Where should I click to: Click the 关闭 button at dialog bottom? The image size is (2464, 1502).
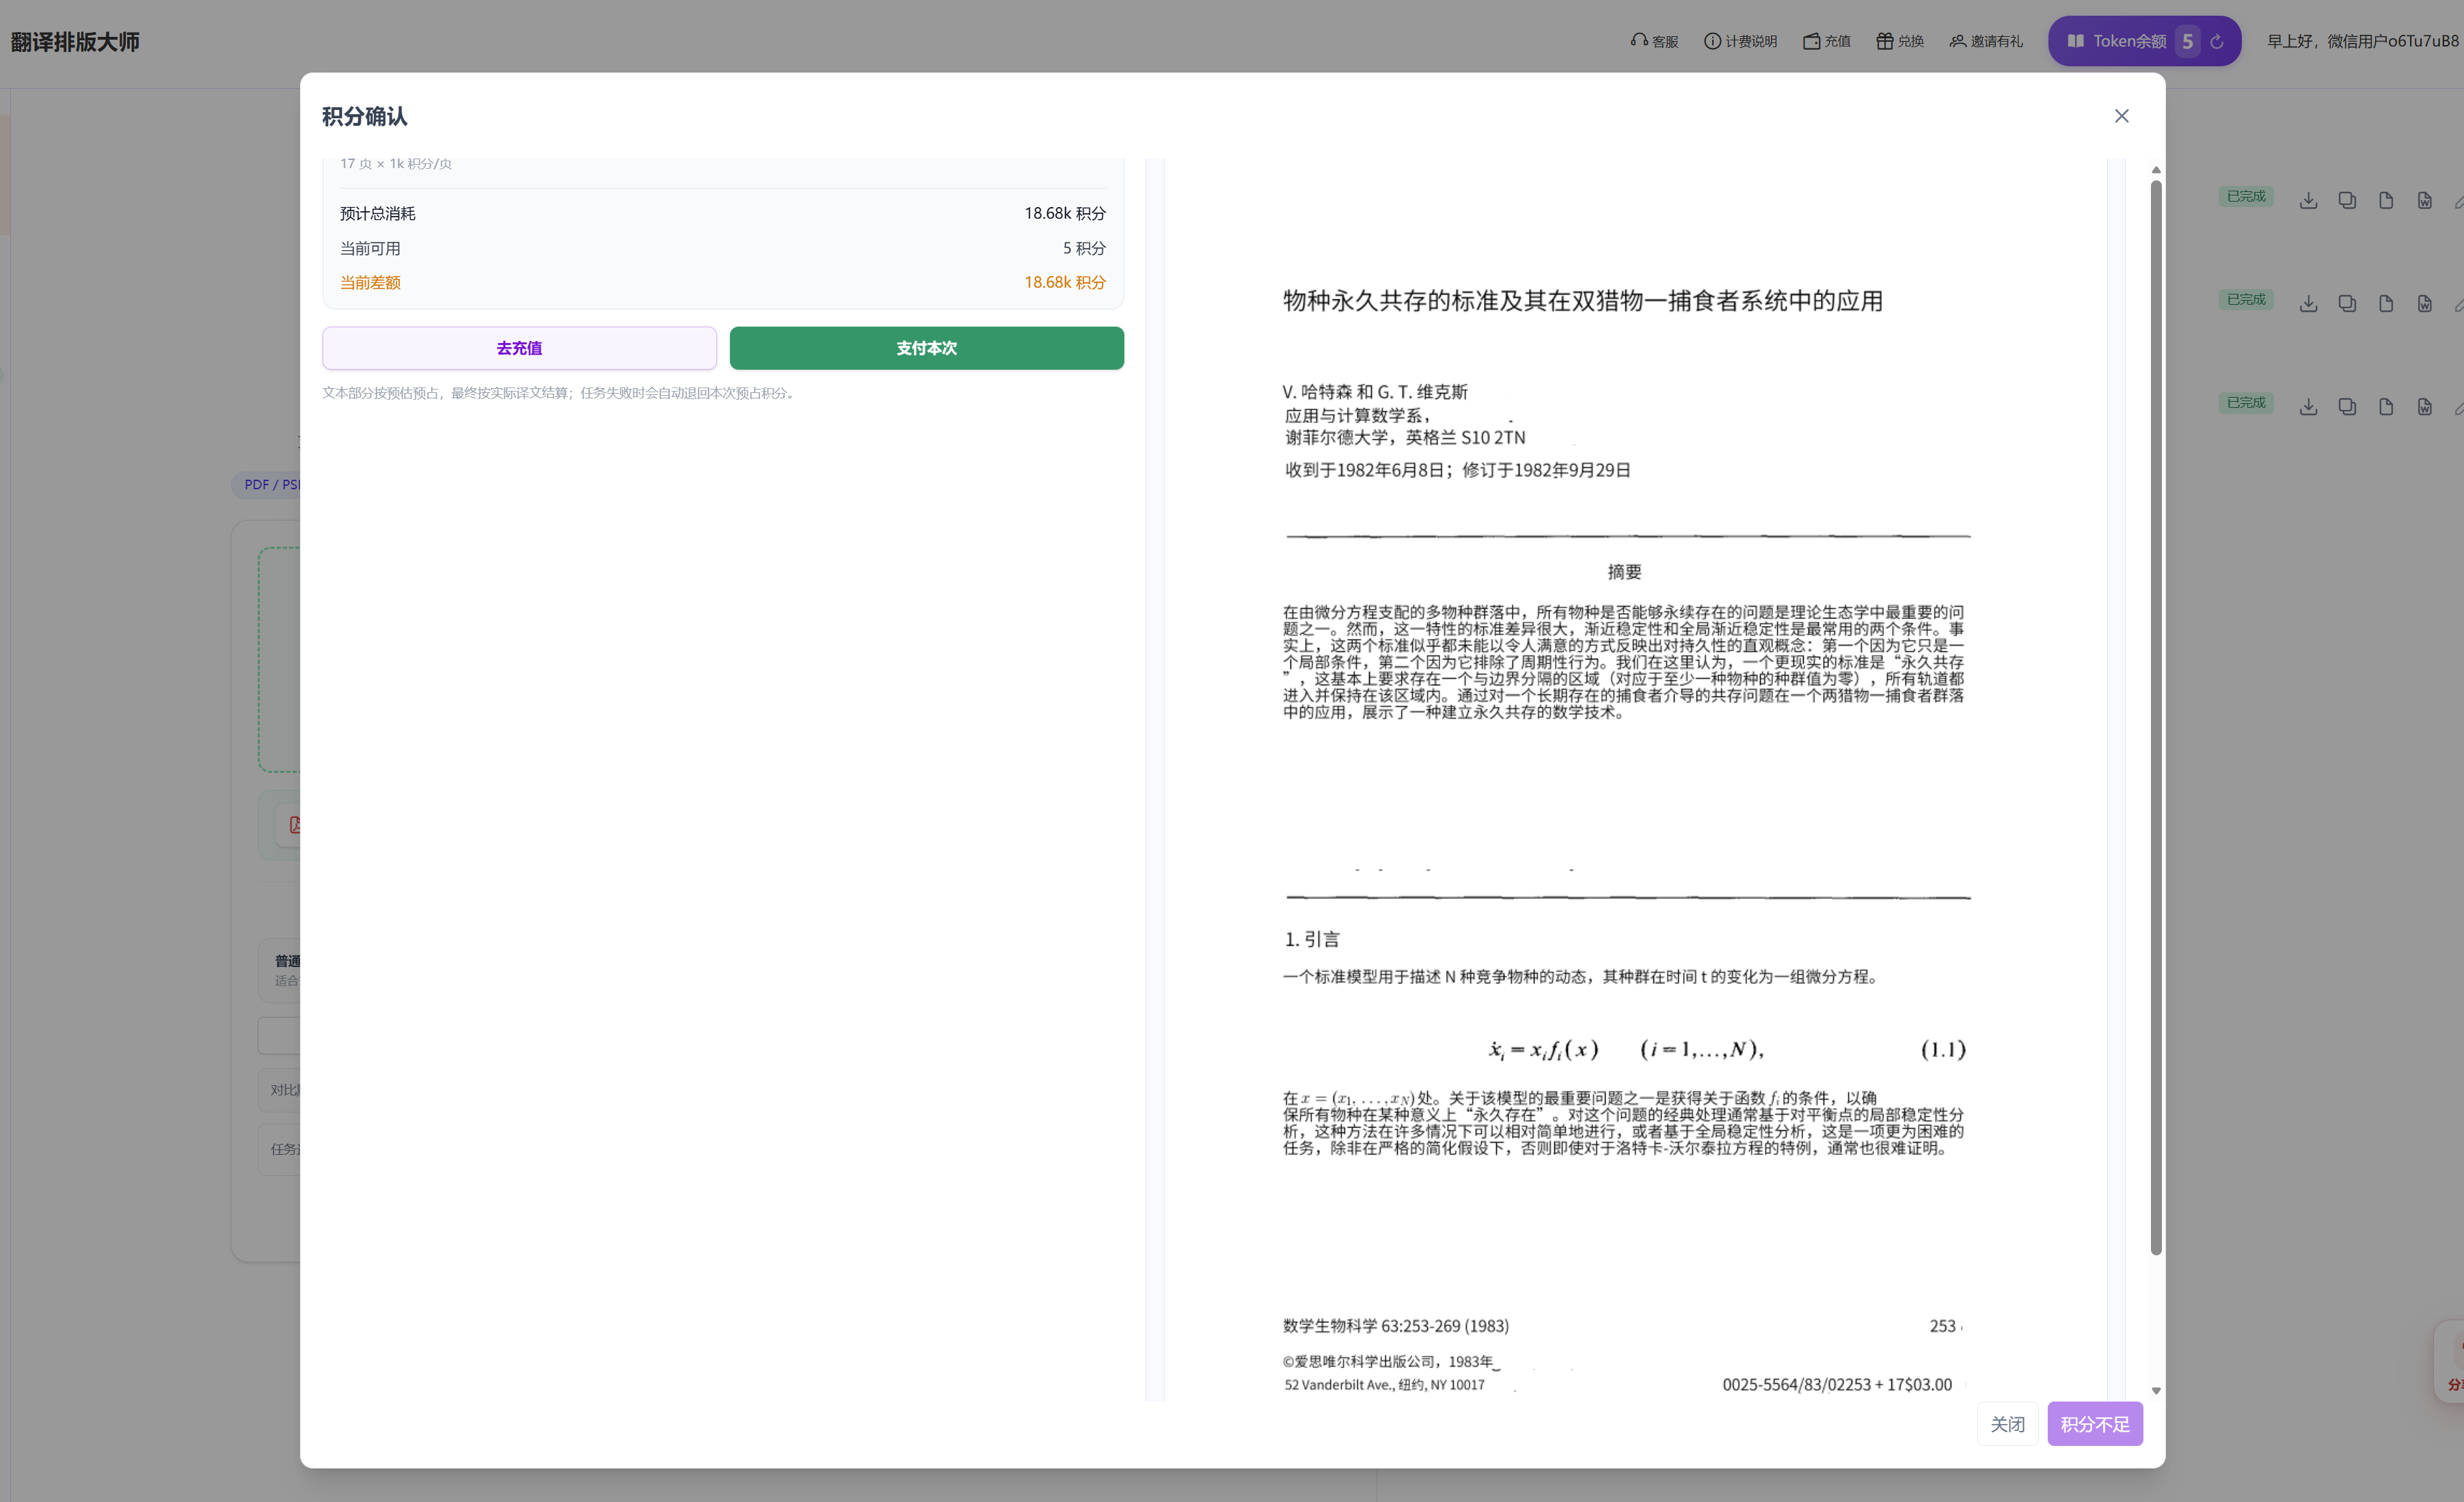tap(2007, 1423)
